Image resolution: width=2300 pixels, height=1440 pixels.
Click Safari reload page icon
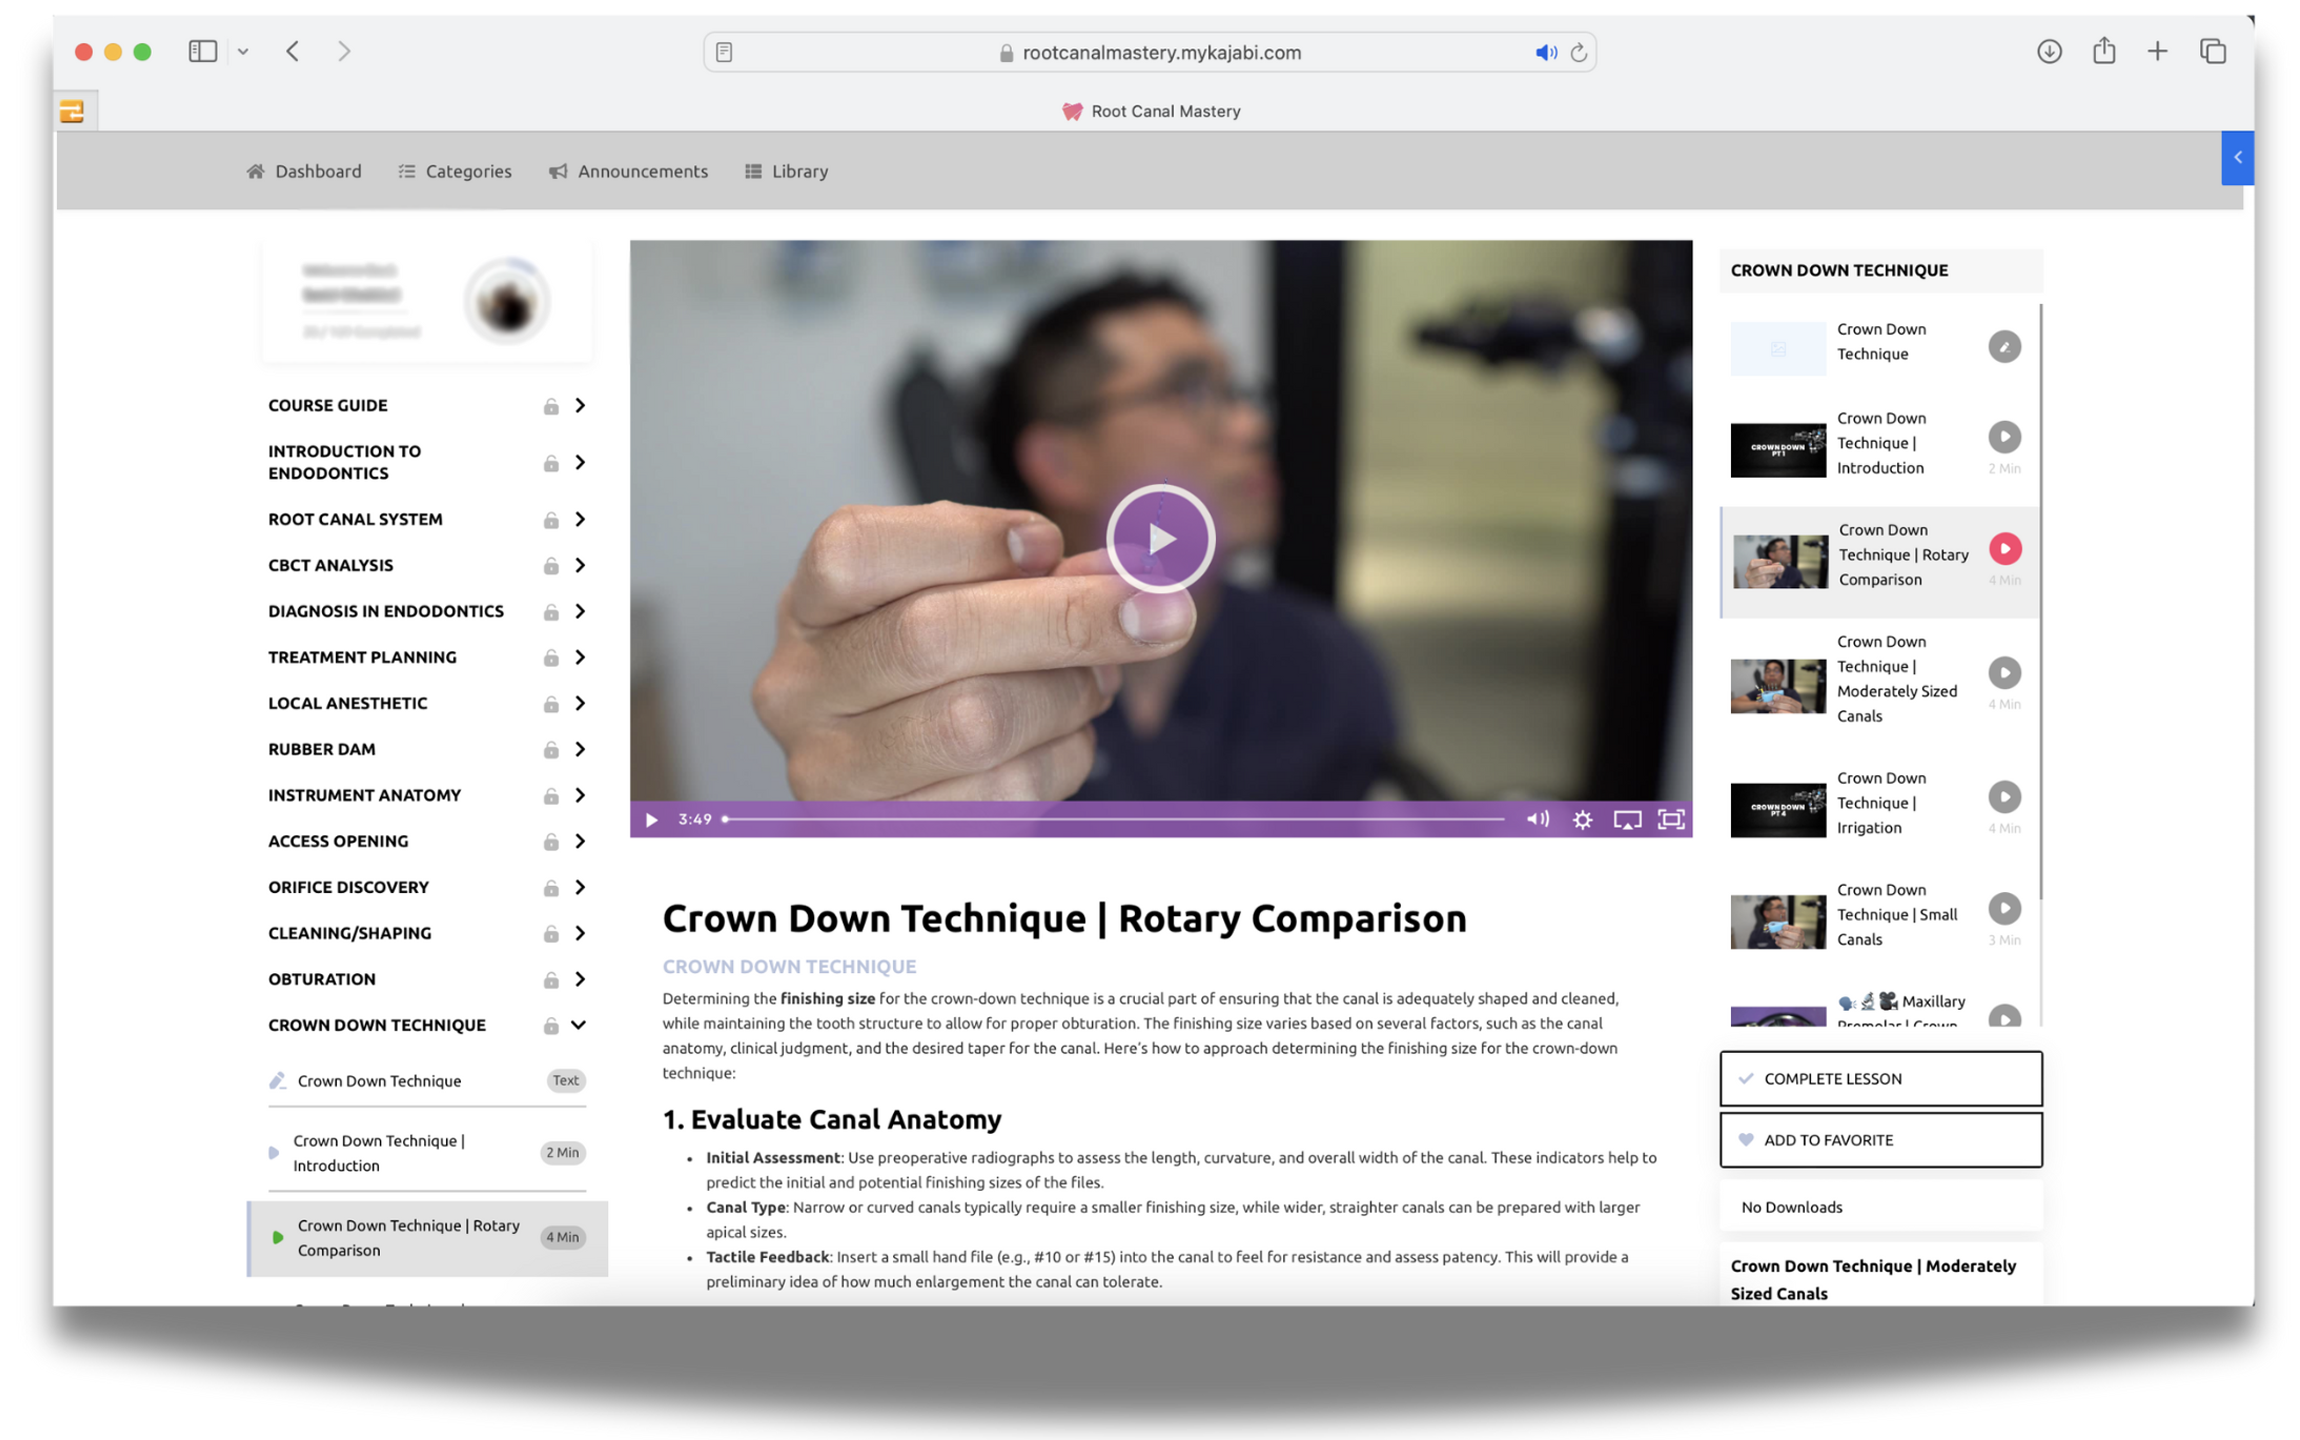(1579, 52)
